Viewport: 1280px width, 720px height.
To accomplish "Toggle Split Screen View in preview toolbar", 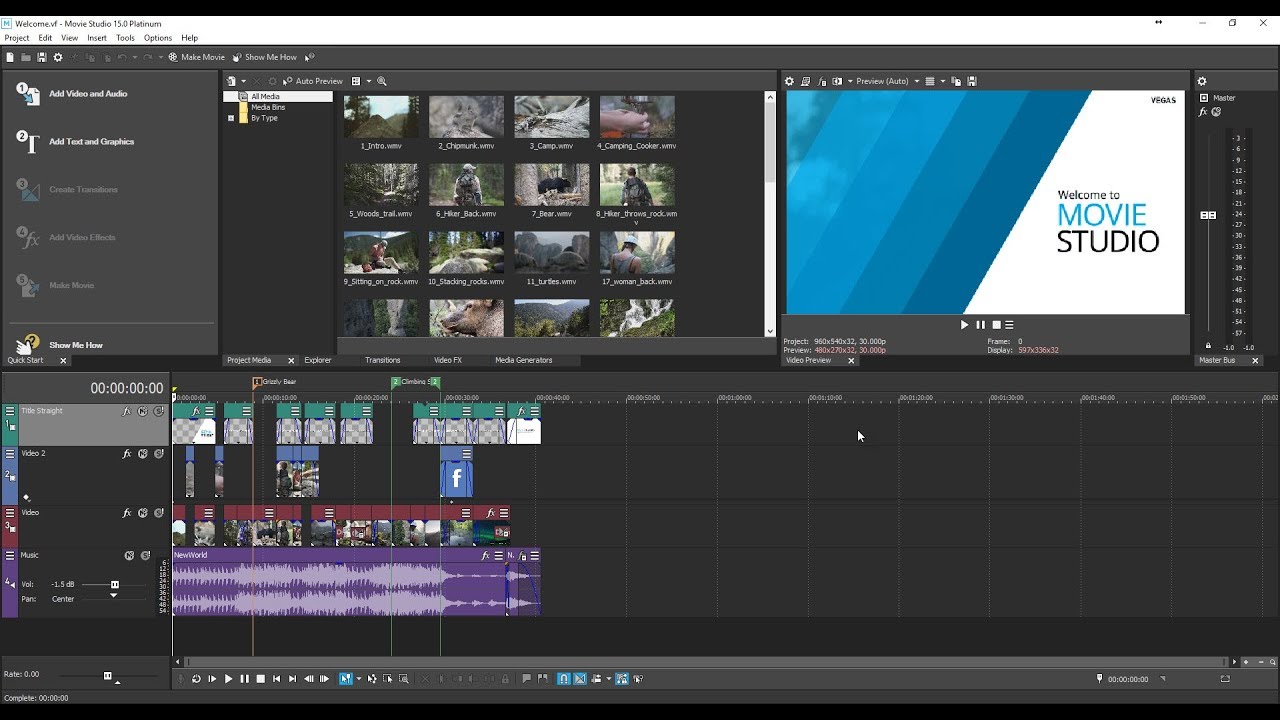I will coord(837,81).
